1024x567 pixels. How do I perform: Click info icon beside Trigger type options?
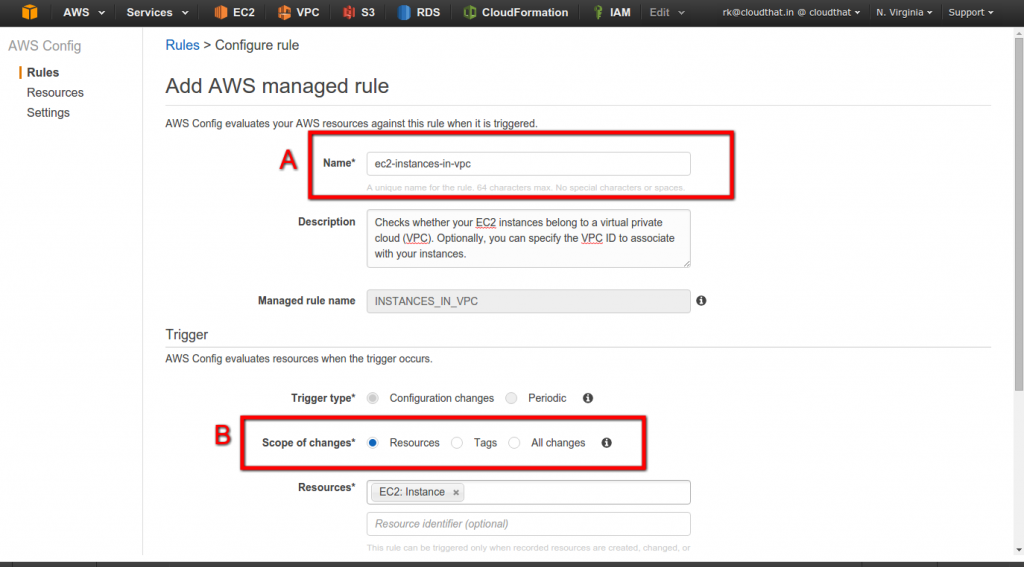pyautogui.click(x=588, y=398)
